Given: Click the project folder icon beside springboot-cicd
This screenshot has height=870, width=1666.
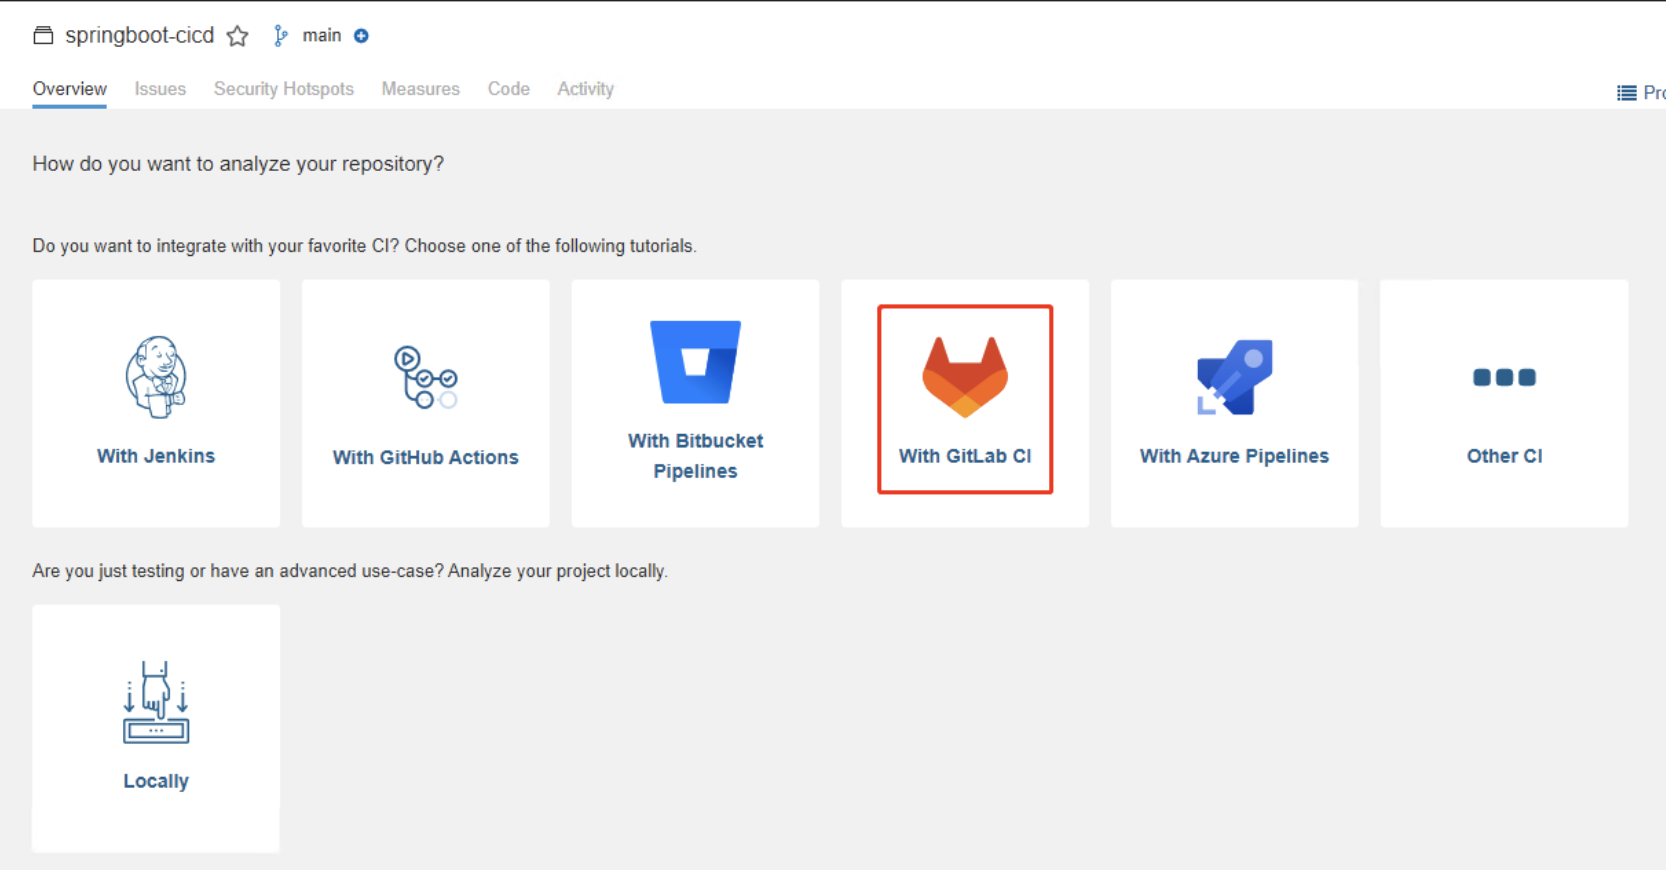Looking at the screenshot, I should tap(43, 36).
